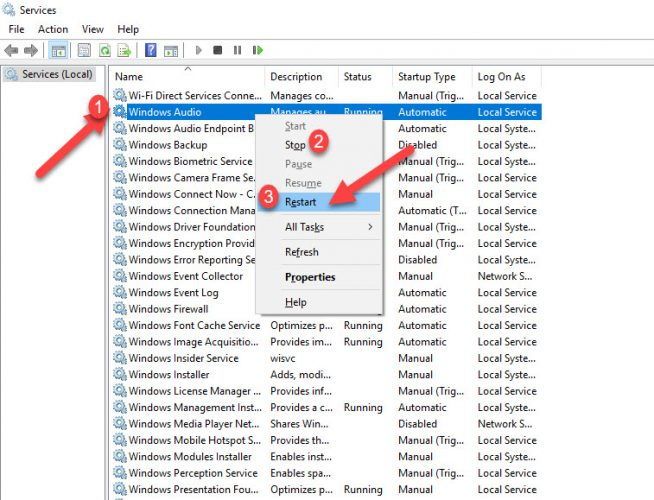
Task: Open the Help menu in menu bar
Action: pyautogui.click(x=128, y=29)
